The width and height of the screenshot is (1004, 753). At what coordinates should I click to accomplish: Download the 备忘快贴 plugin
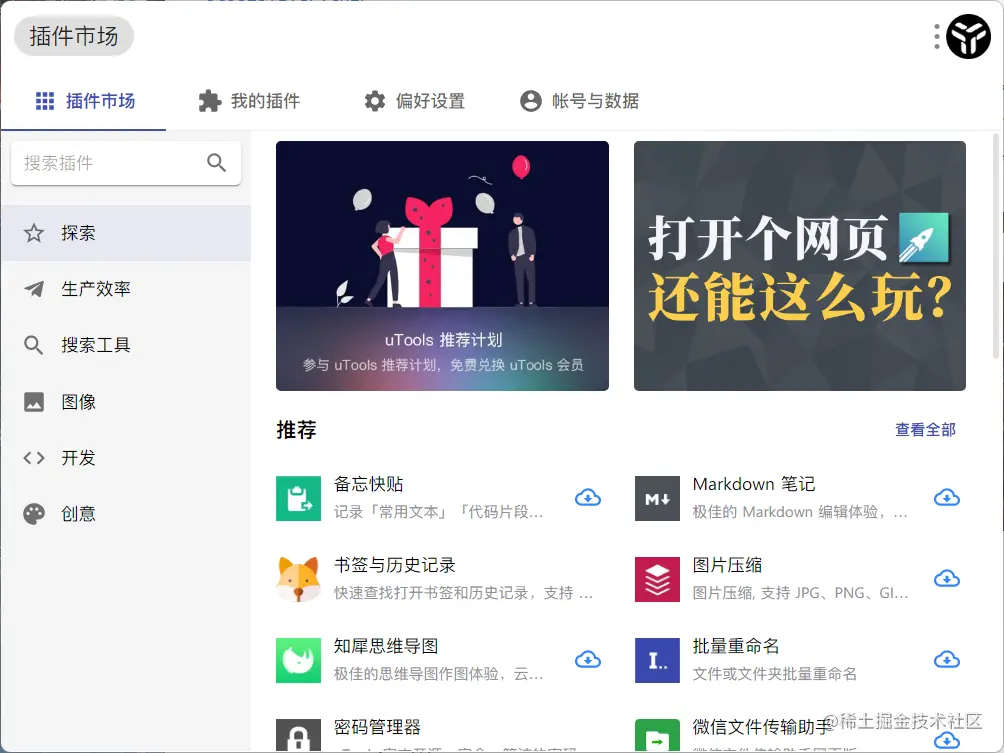588,498
